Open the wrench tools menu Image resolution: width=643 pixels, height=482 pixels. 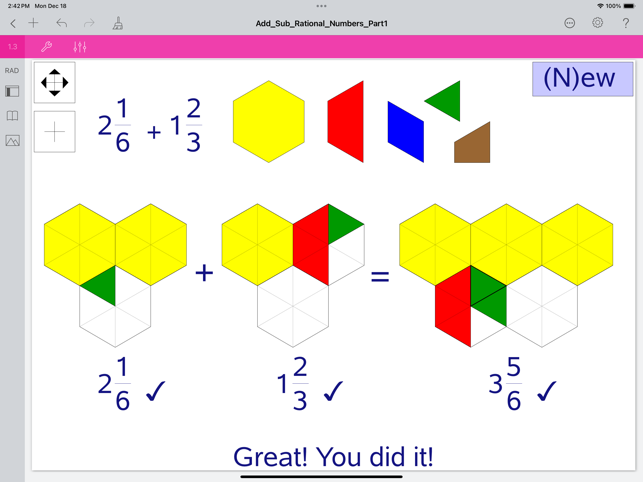[46, 47]
